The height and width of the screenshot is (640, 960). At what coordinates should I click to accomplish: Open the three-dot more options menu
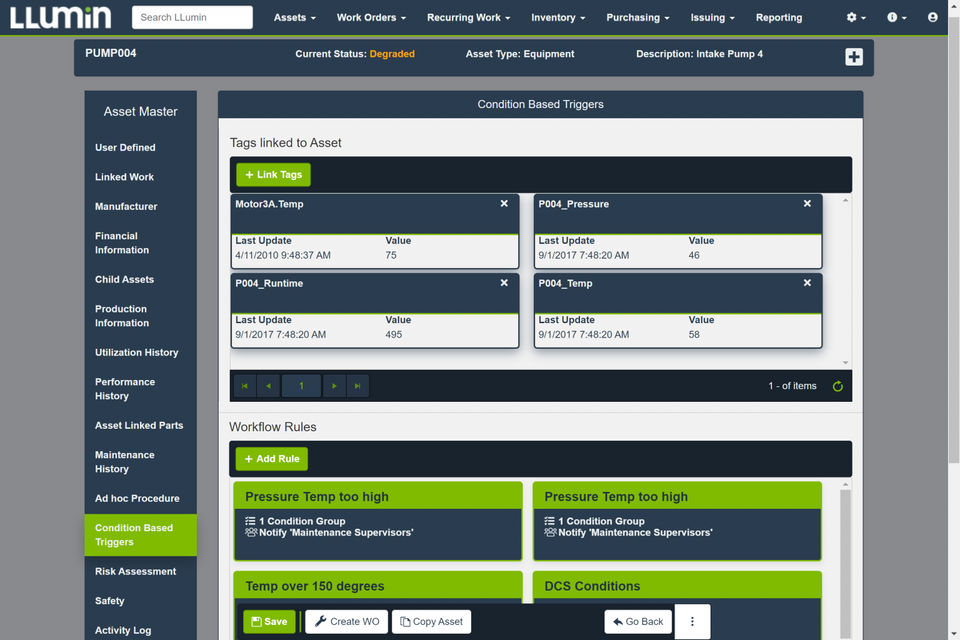click(x=692, y=622)
